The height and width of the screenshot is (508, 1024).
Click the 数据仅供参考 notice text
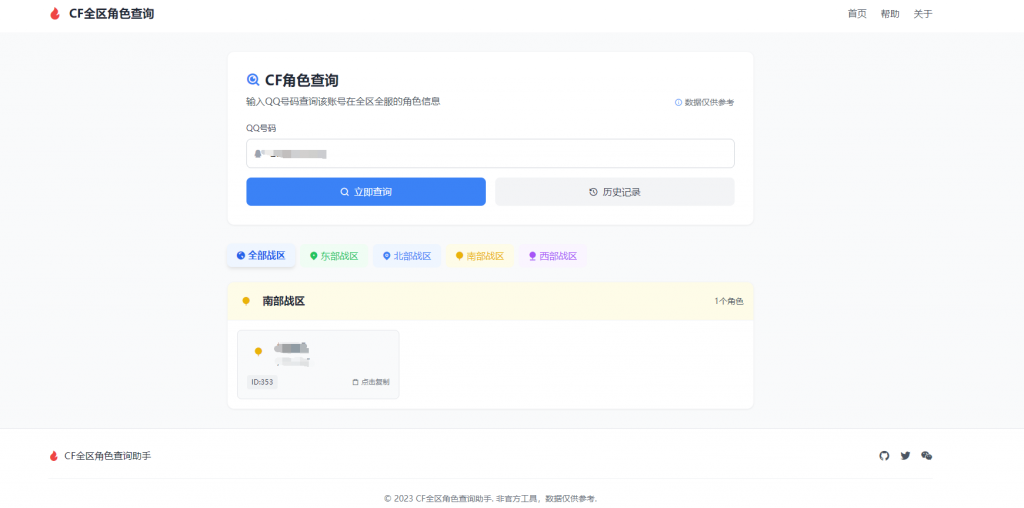pos(709,103)
